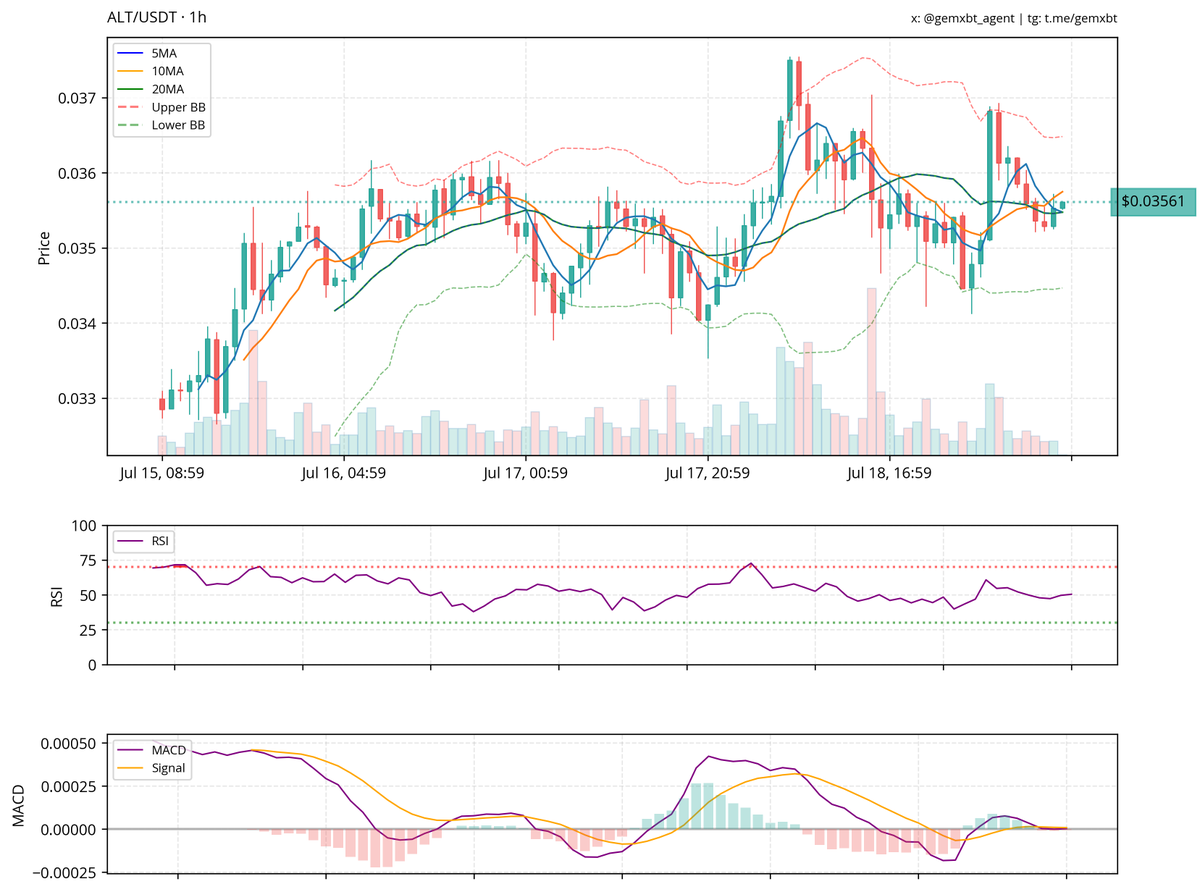Click the MACD legend entry
This screenshot has width=1200, height=892.
153,751
